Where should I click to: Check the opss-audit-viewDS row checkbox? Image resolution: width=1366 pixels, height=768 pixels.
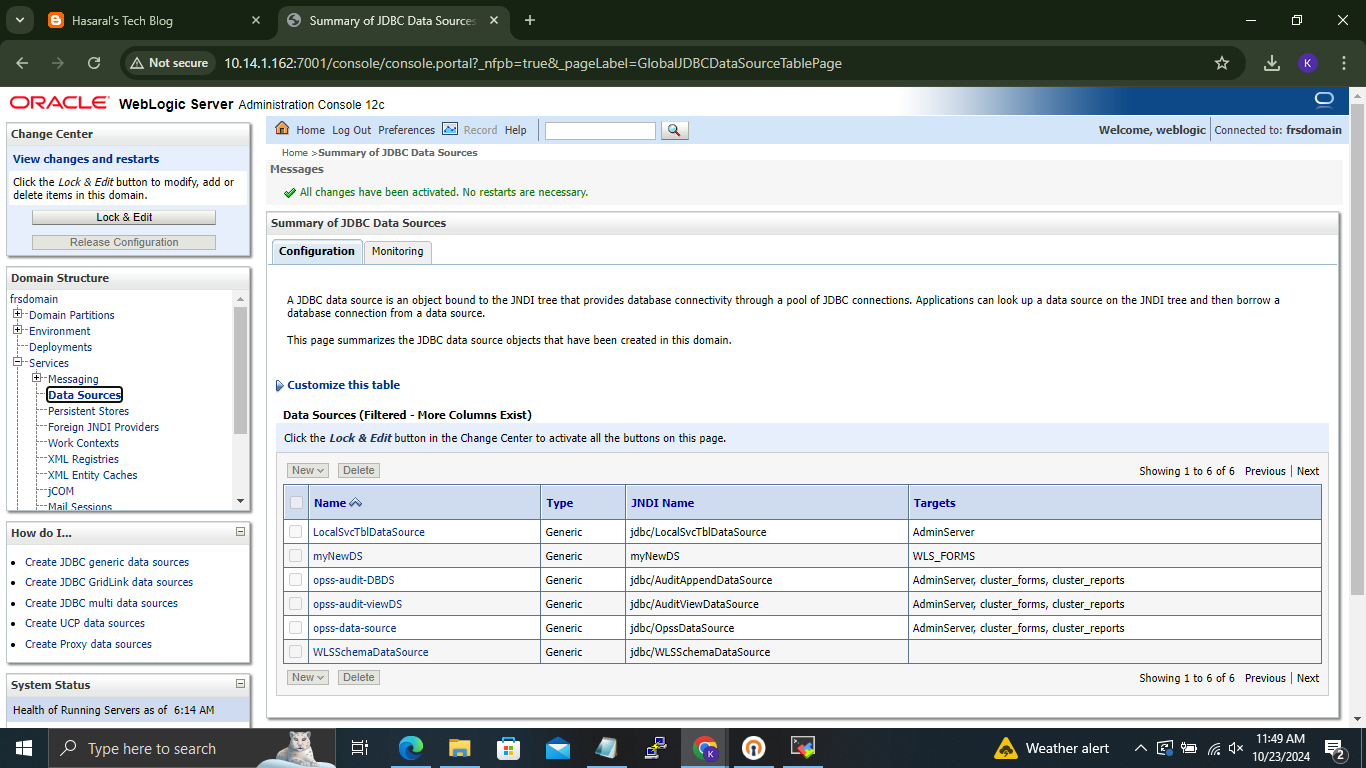[x=296, y=604]
